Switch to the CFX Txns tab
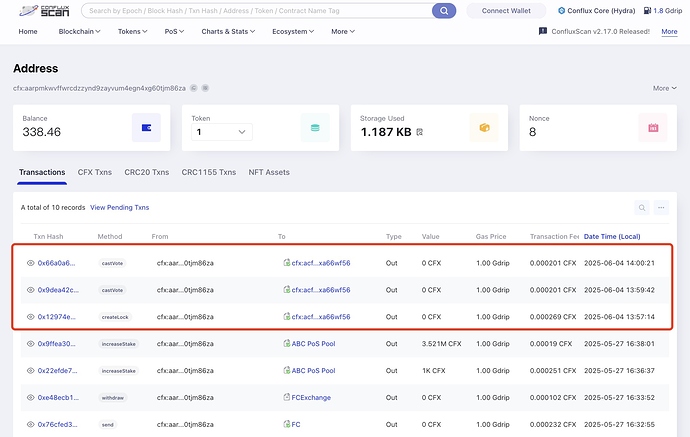The image size is (690, 437). [95, 172]
